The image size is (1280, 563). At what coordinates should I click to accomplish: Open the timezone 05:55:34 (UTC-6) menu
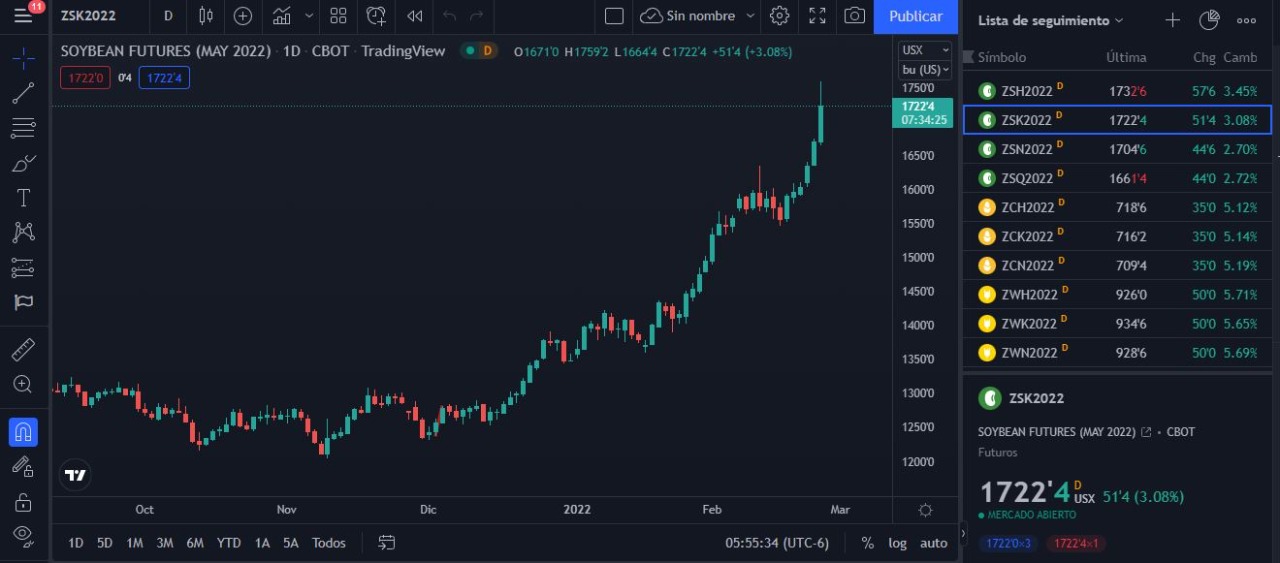[x=777, y=543]
